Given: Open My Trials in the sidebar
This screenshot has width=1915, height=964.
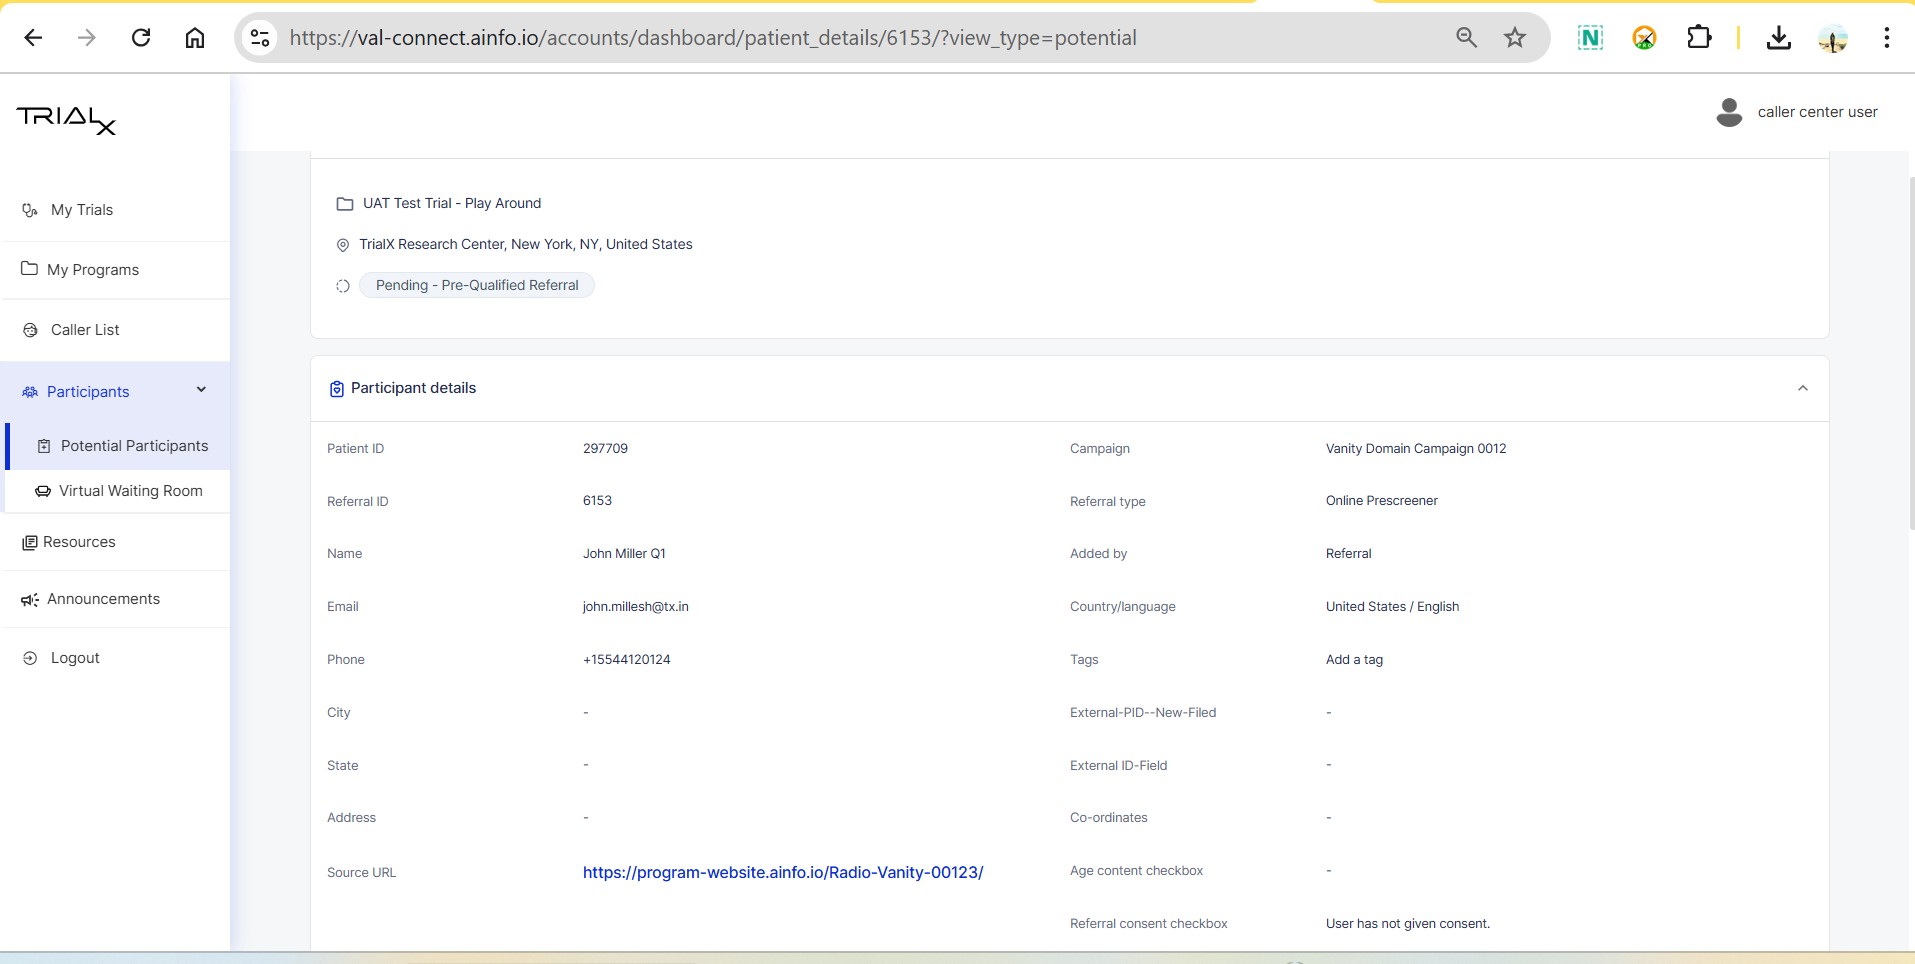Looking at the screenshot, I should [x=82, y=210].
